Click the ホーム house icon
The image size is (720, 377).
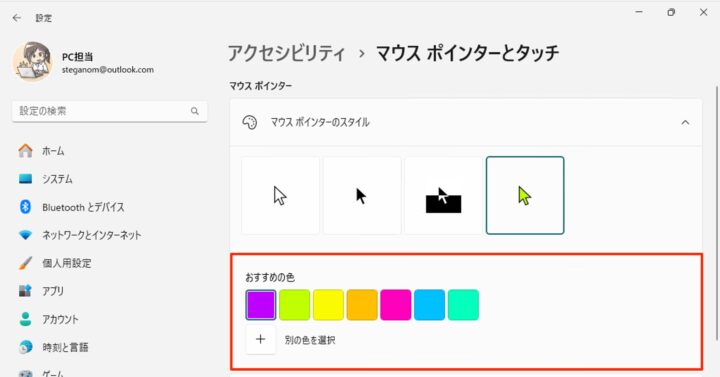pos(26,151)
